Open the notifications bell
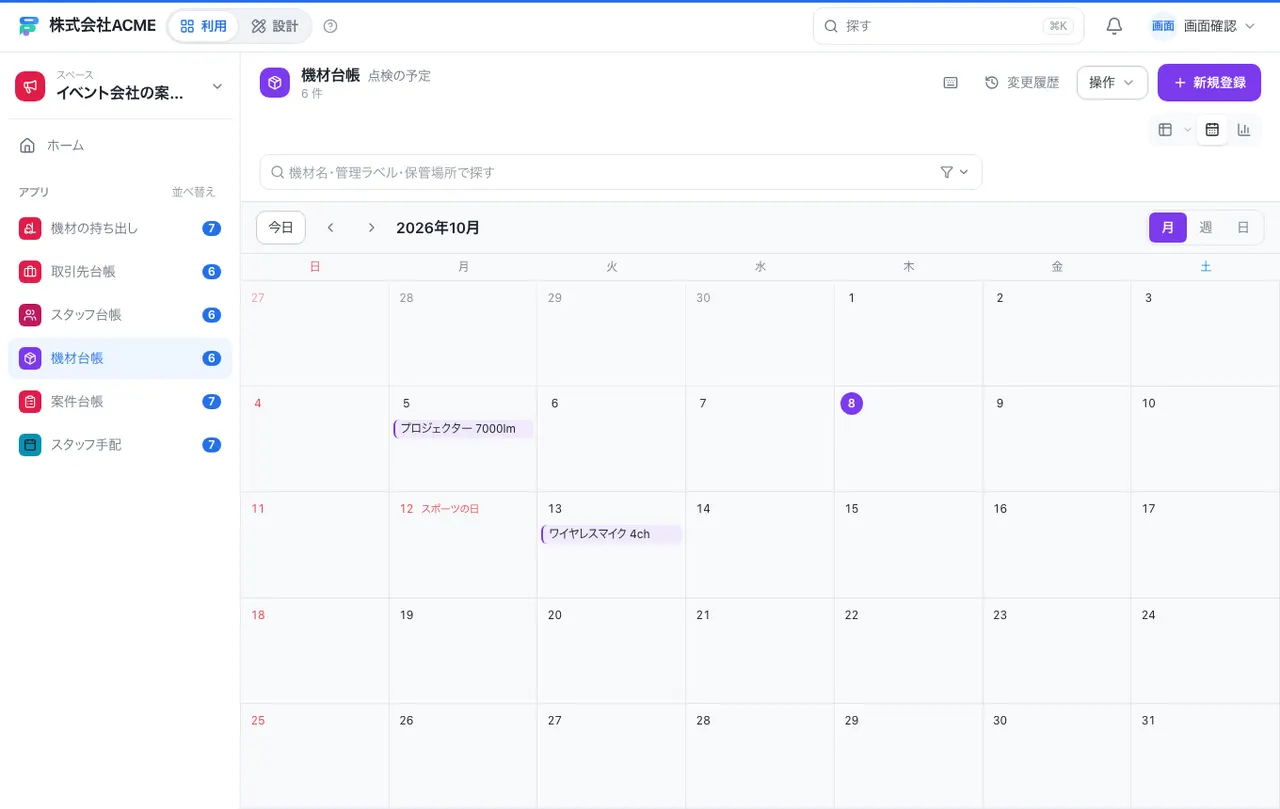The image size is (1280, 809). (x=1114, y=26)
